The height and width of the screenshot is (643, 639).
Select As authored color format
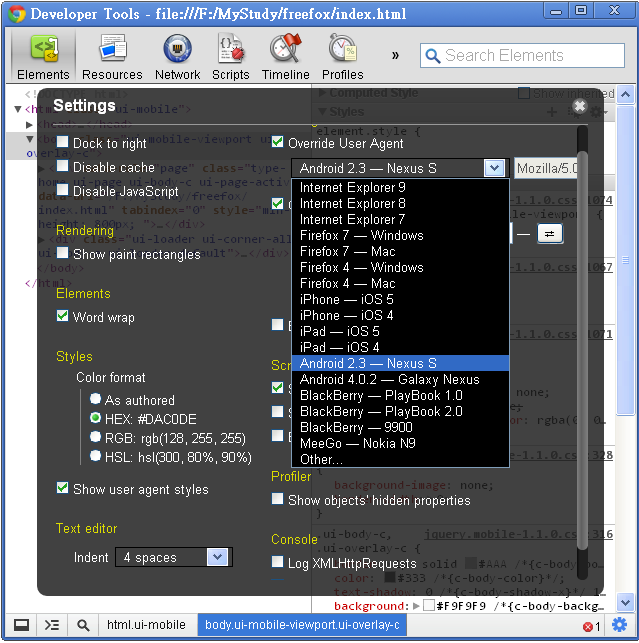tap(95, 398)
